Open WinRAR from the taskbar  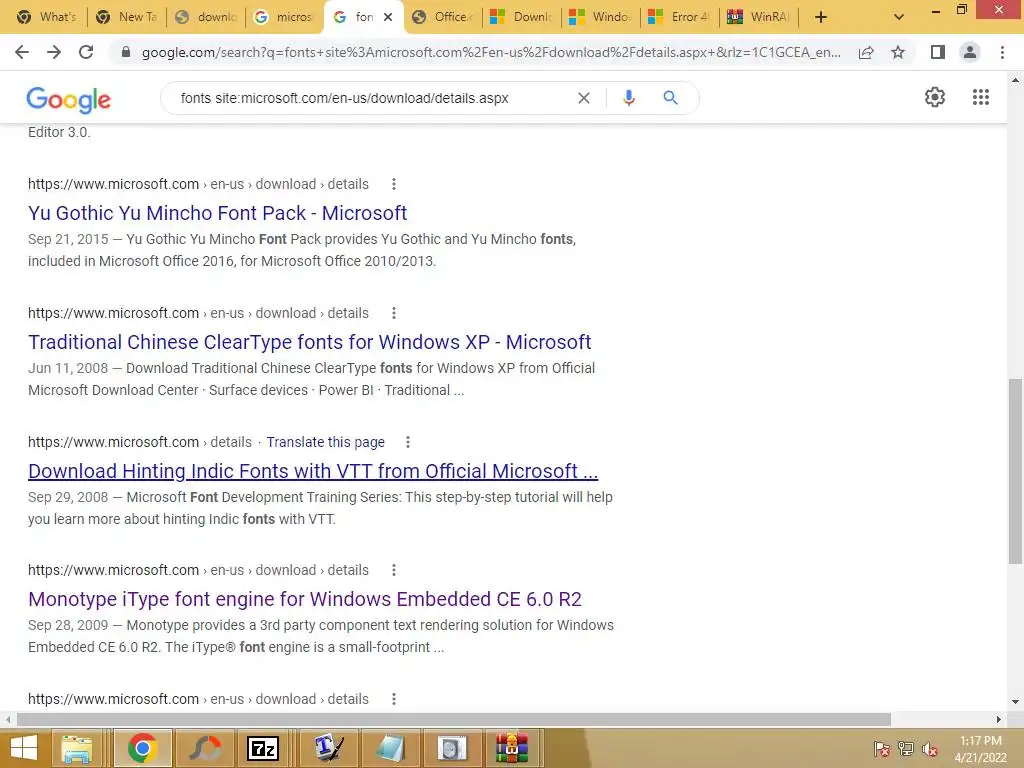tap(511, 748)
